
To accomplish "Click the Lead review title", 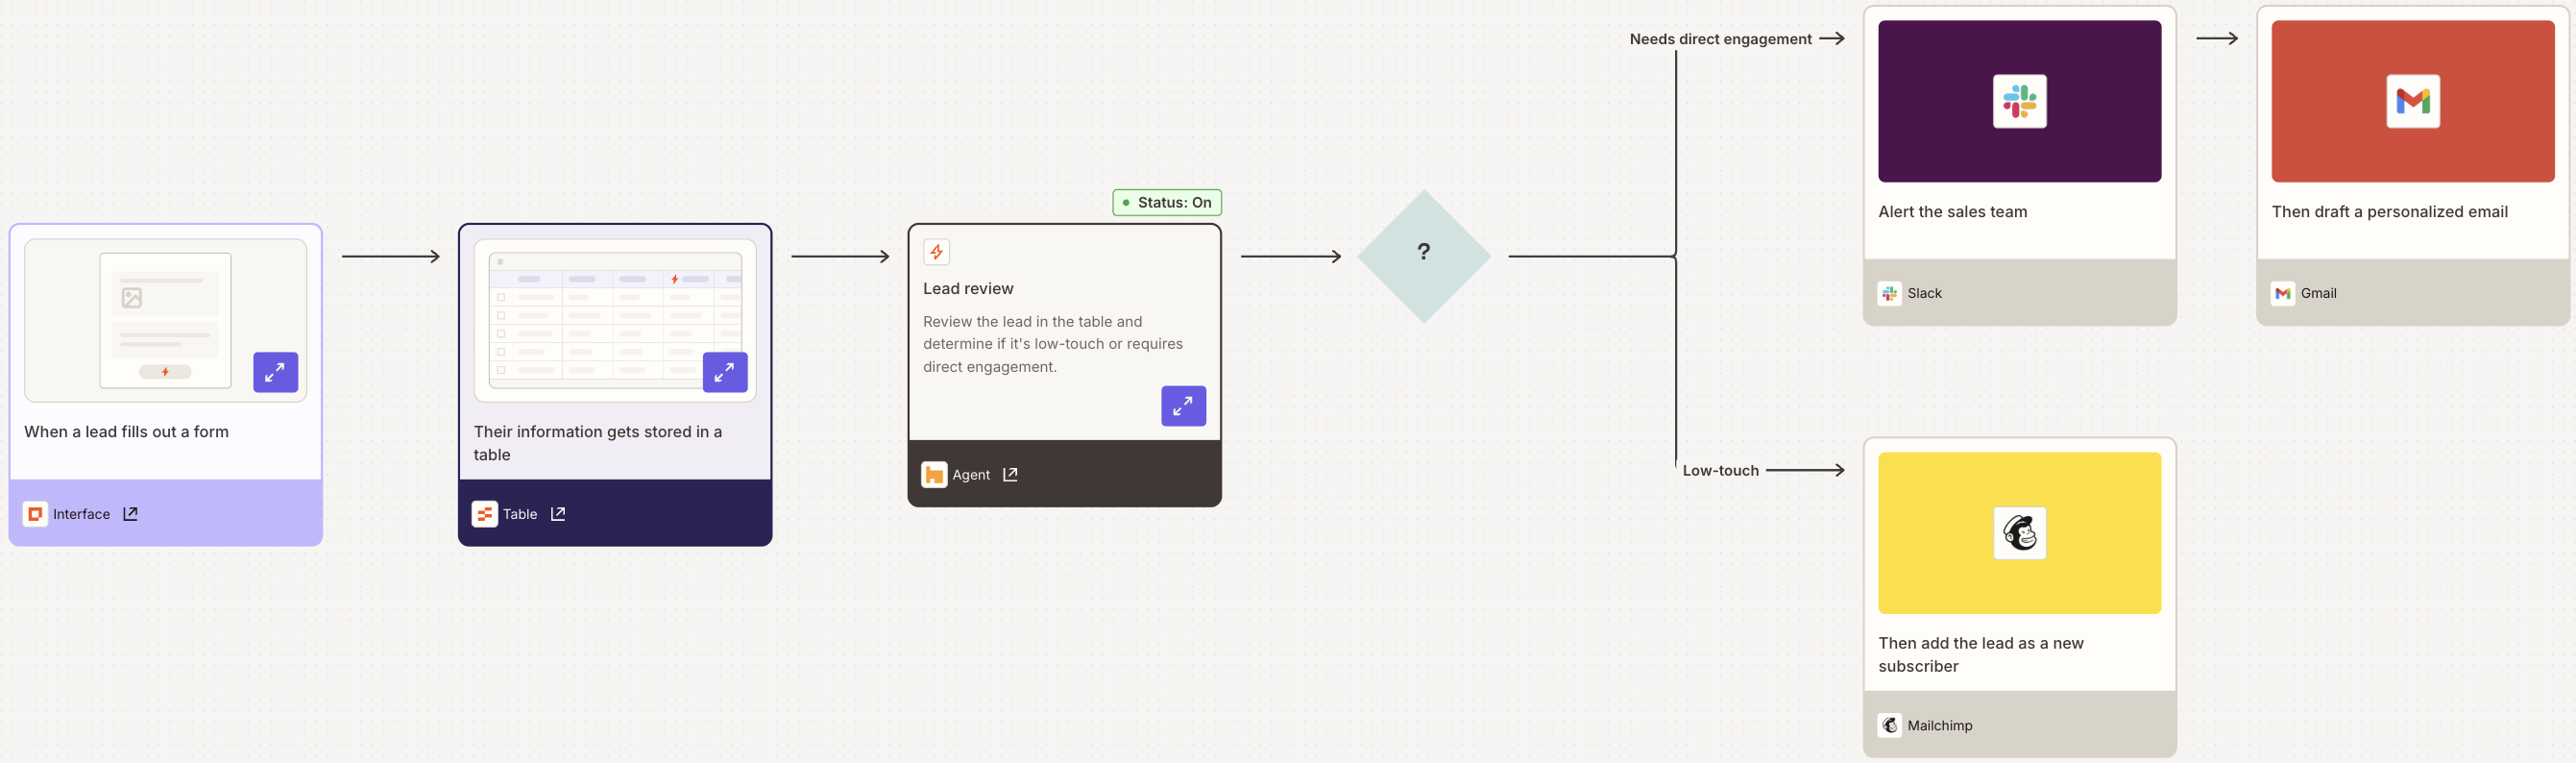I will 968,288.
